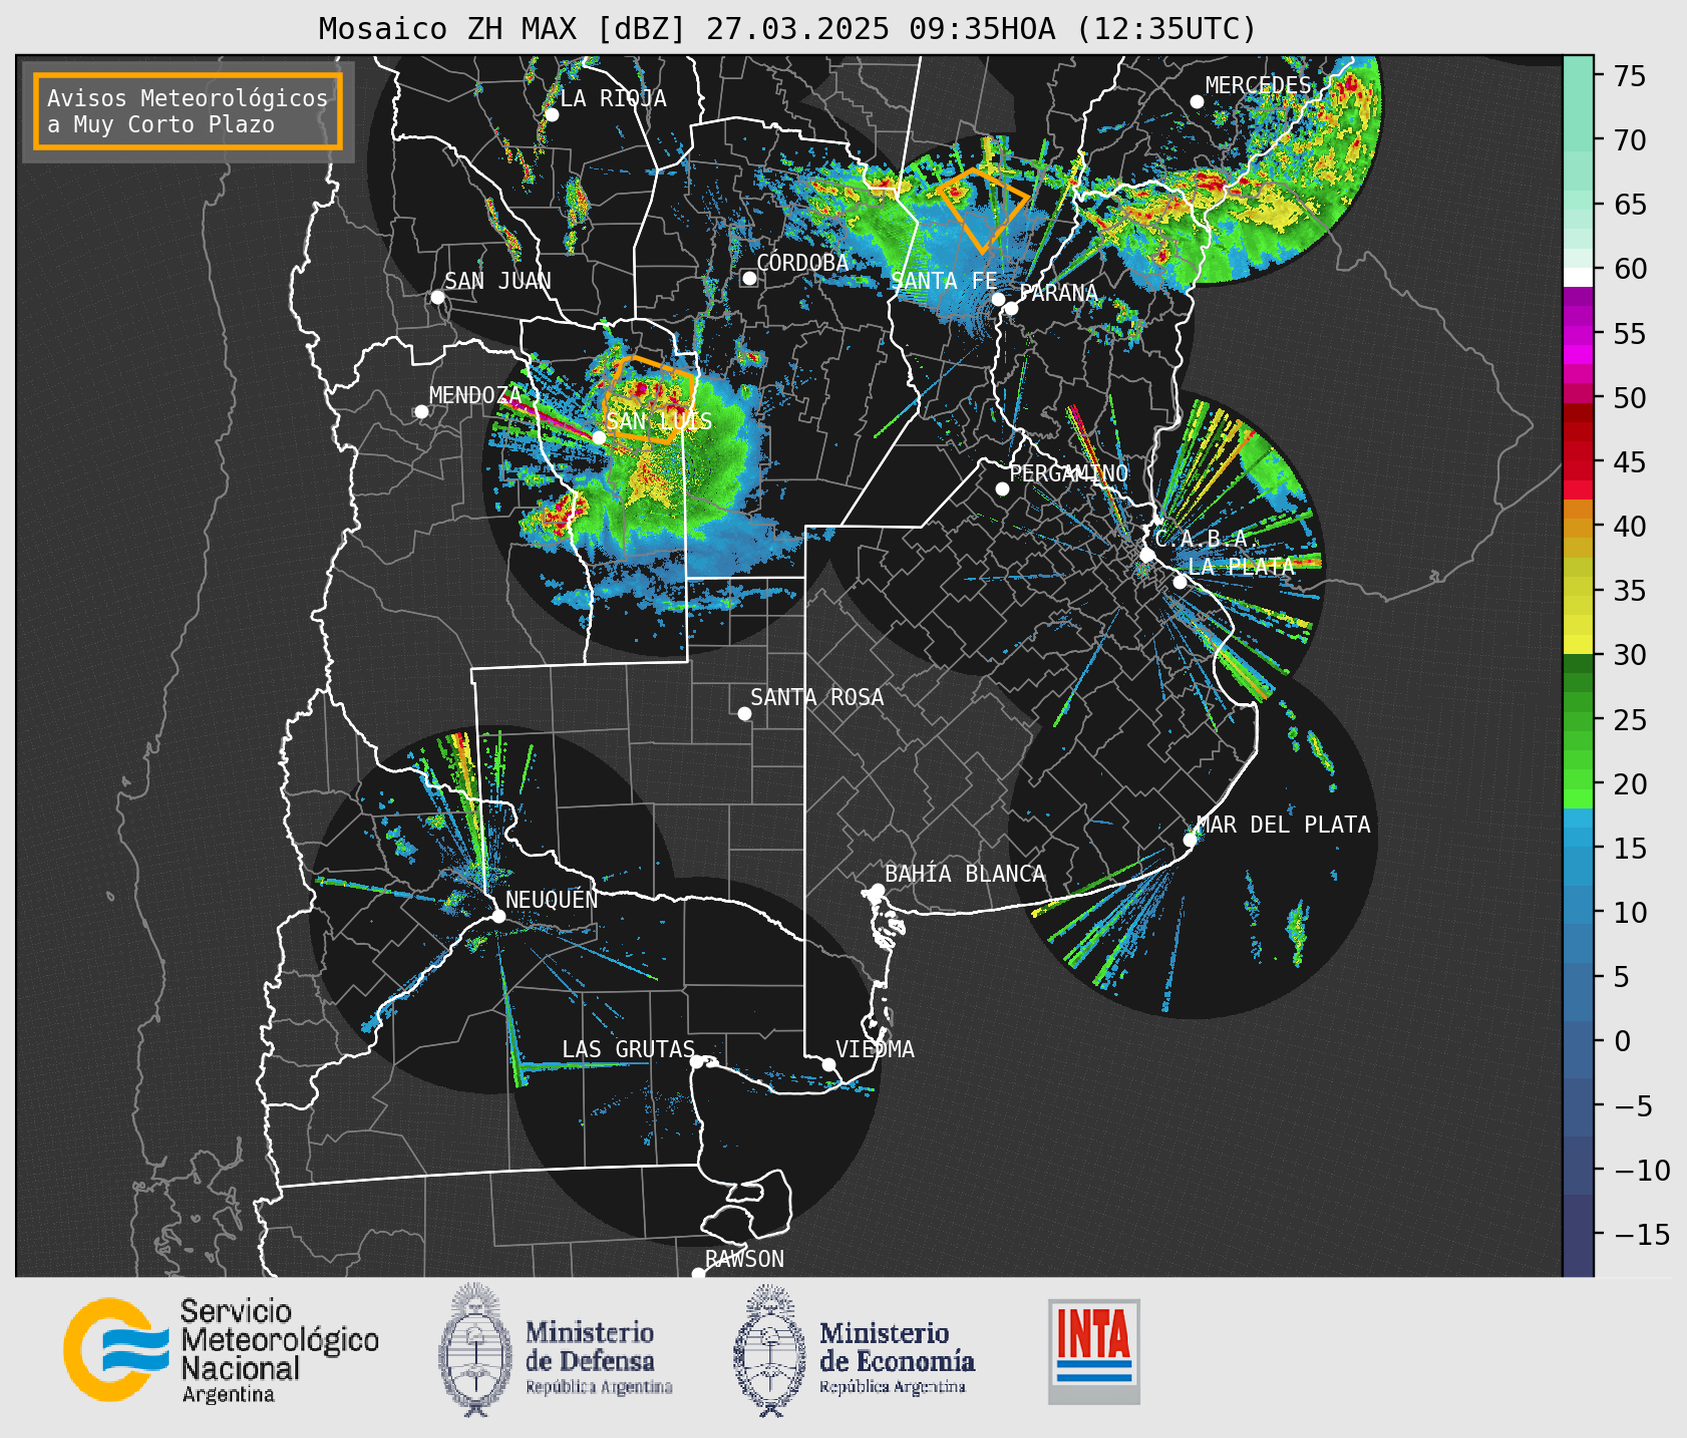Click the Córdoba city marker
The width and height of the screenshot is (1687, 1438).
point(749,278)
